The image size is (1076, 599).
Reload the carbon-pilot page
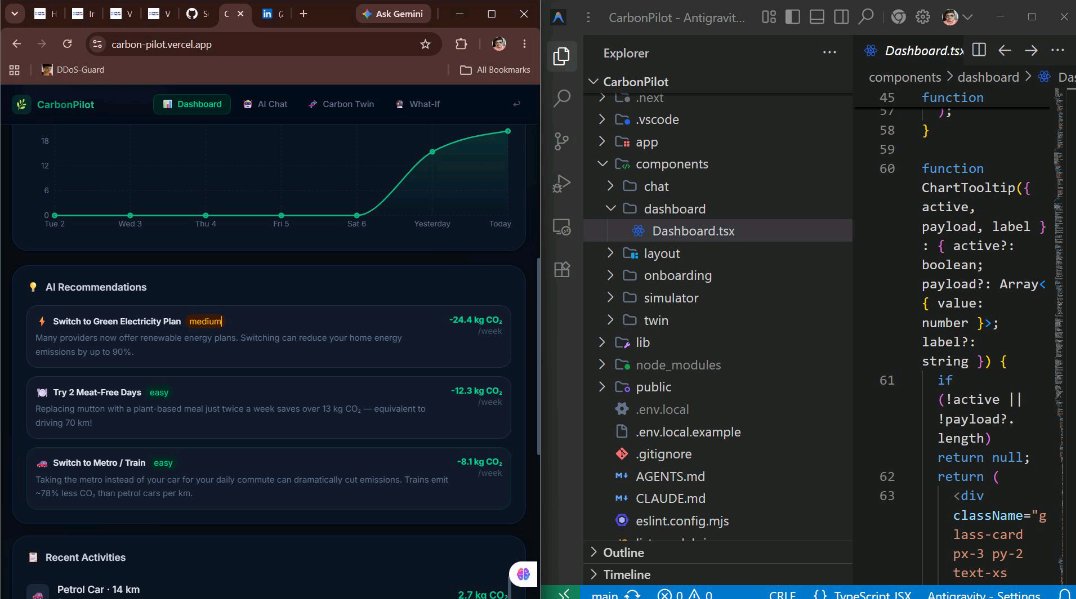pyautogui.click(x=67, y=44)
